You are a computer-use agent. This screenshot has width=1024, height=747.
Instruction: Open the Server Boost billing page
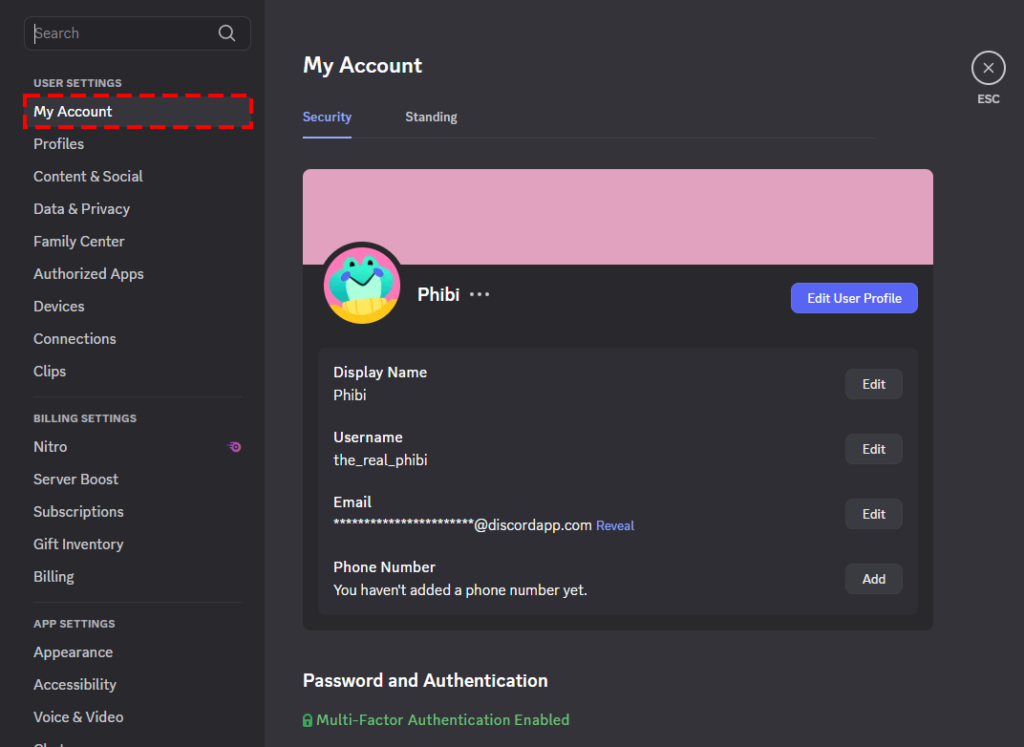pyautogui.click(x=76, y=479)
